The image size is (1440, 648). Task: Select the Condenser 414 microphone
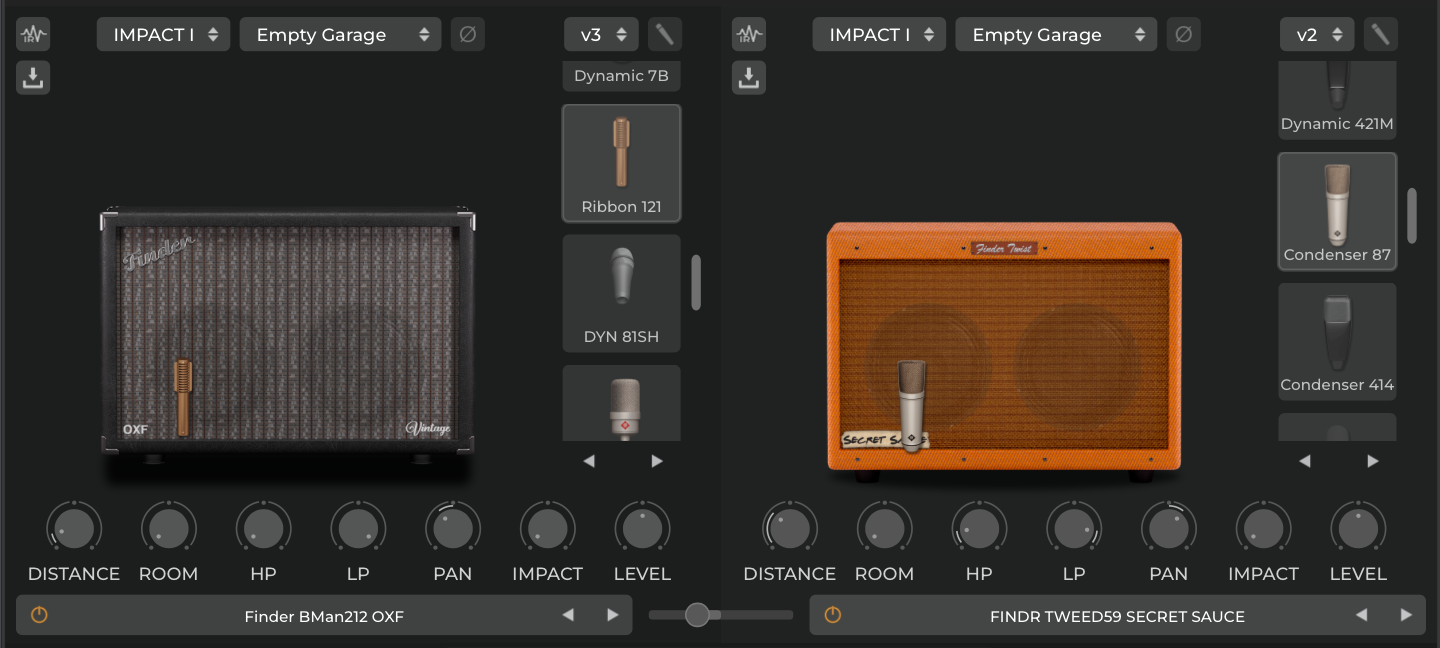point(1337,342)
